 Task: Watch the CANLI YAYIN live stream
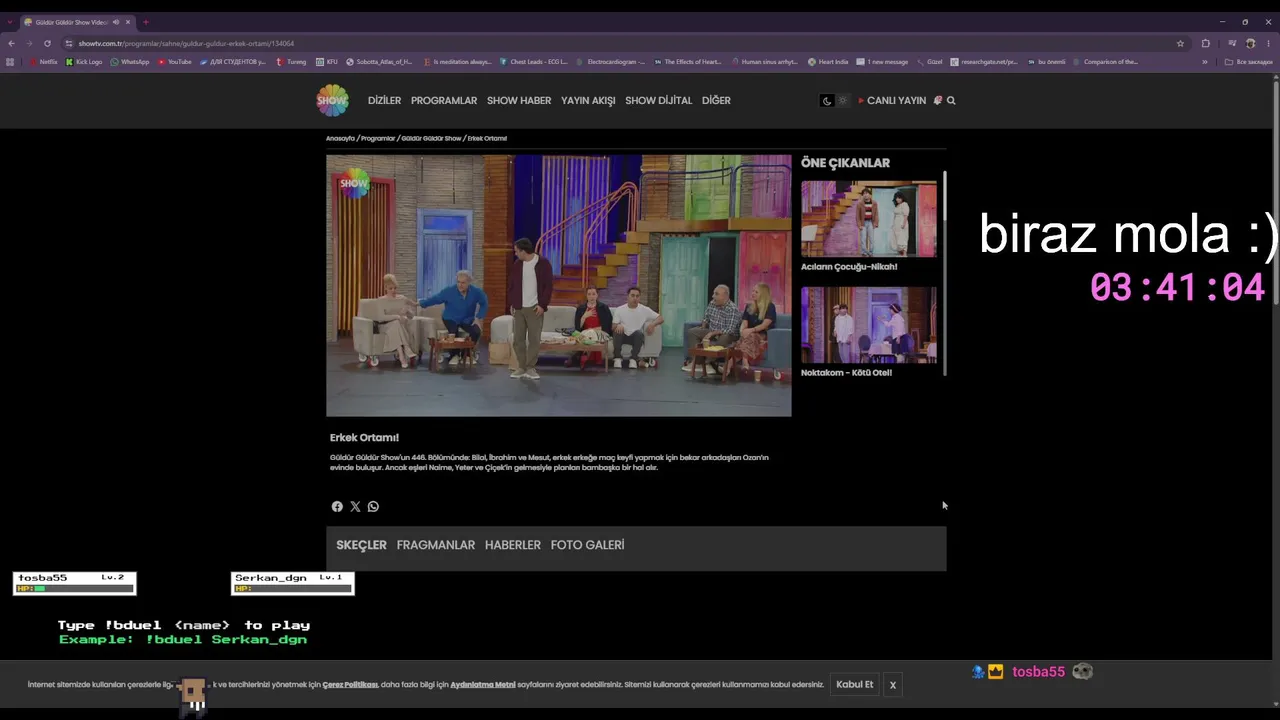[892, 100]
